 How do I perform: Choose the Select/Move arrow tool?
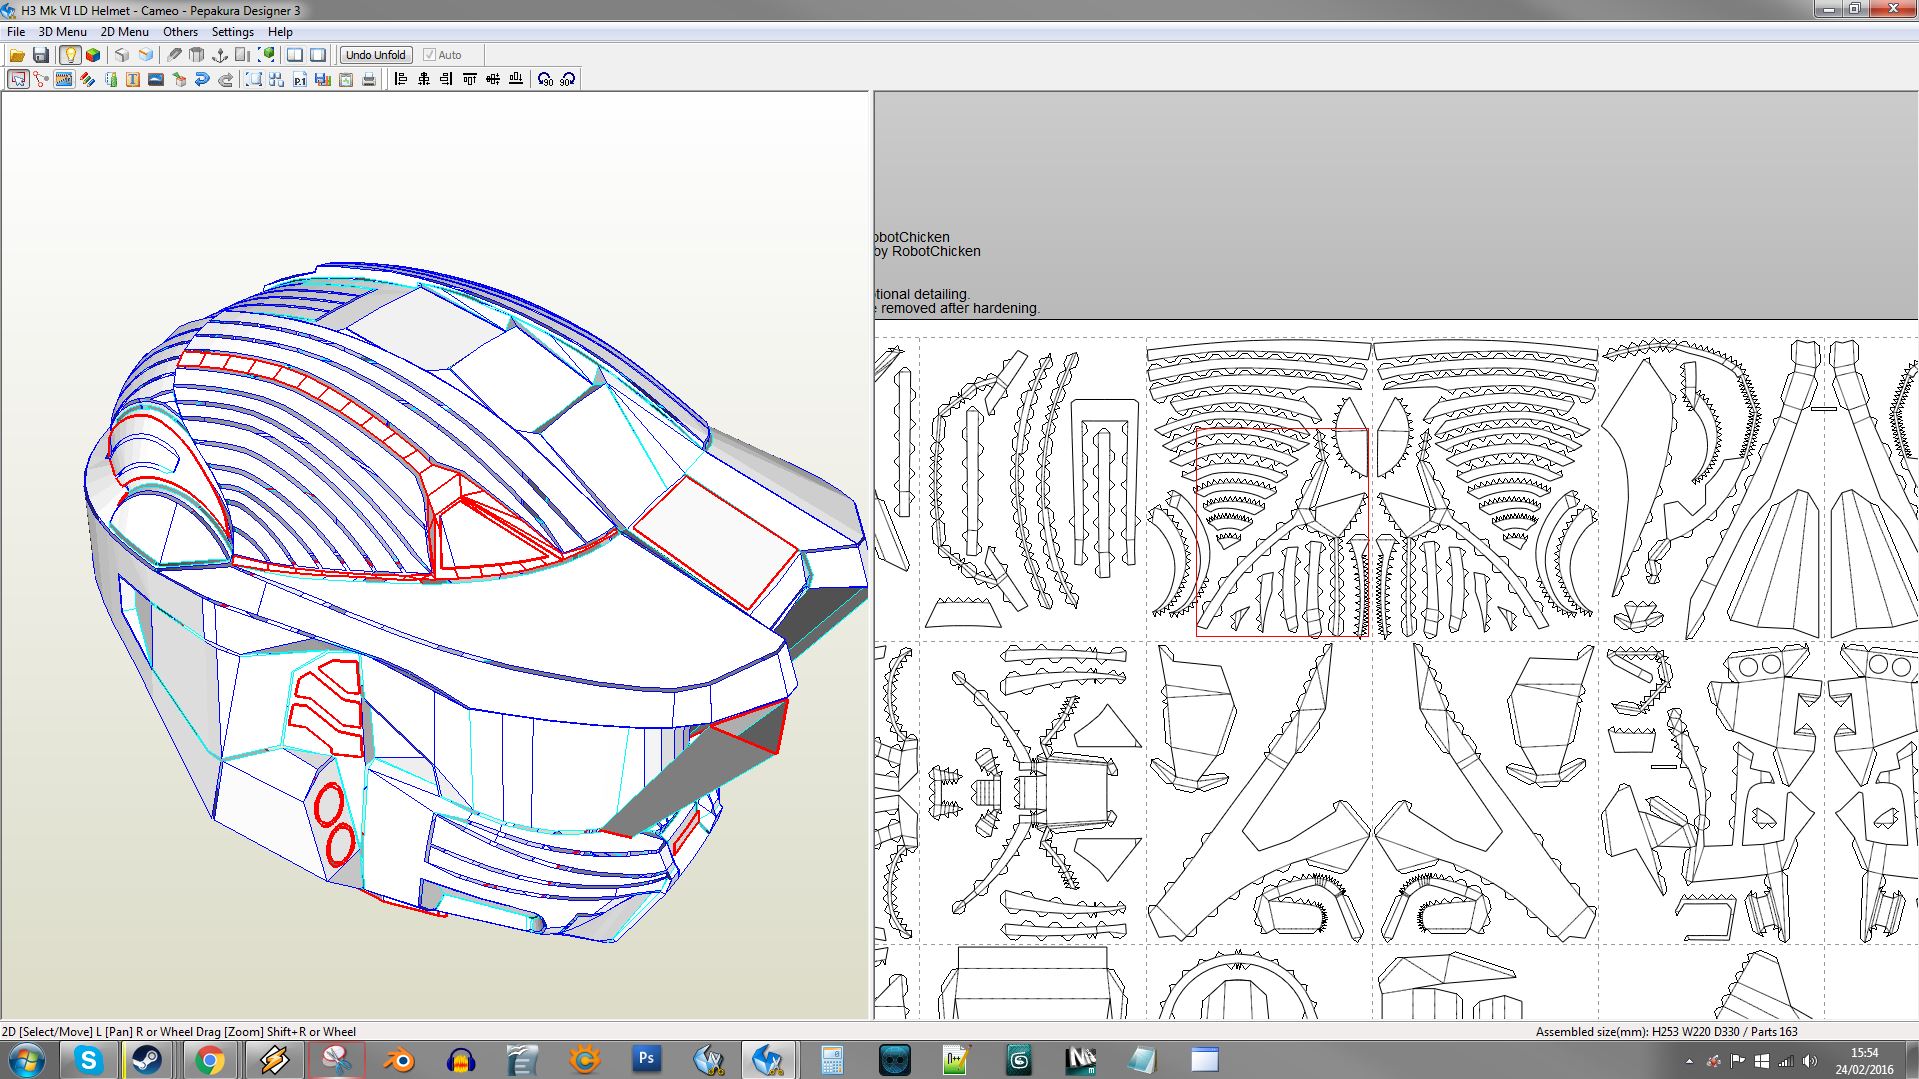18,79
